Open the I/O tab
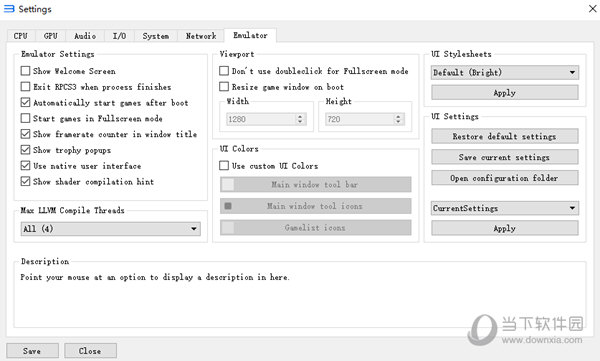600x361 pixels. [119, 36]
